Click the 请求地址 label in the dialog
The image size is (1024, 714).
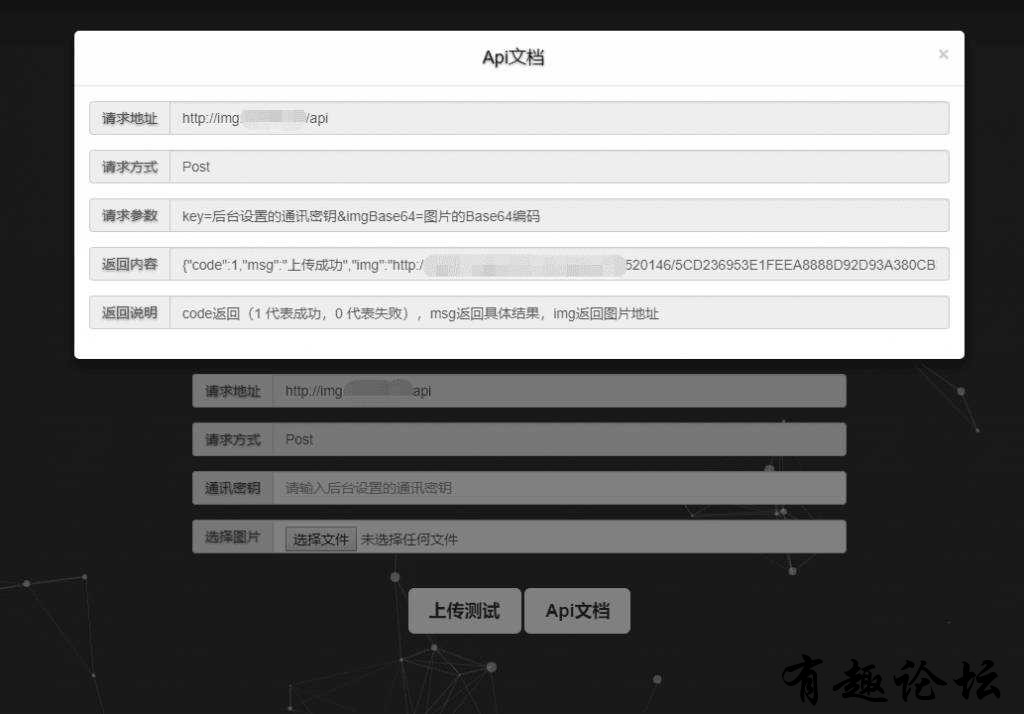(x=129, y=118)
